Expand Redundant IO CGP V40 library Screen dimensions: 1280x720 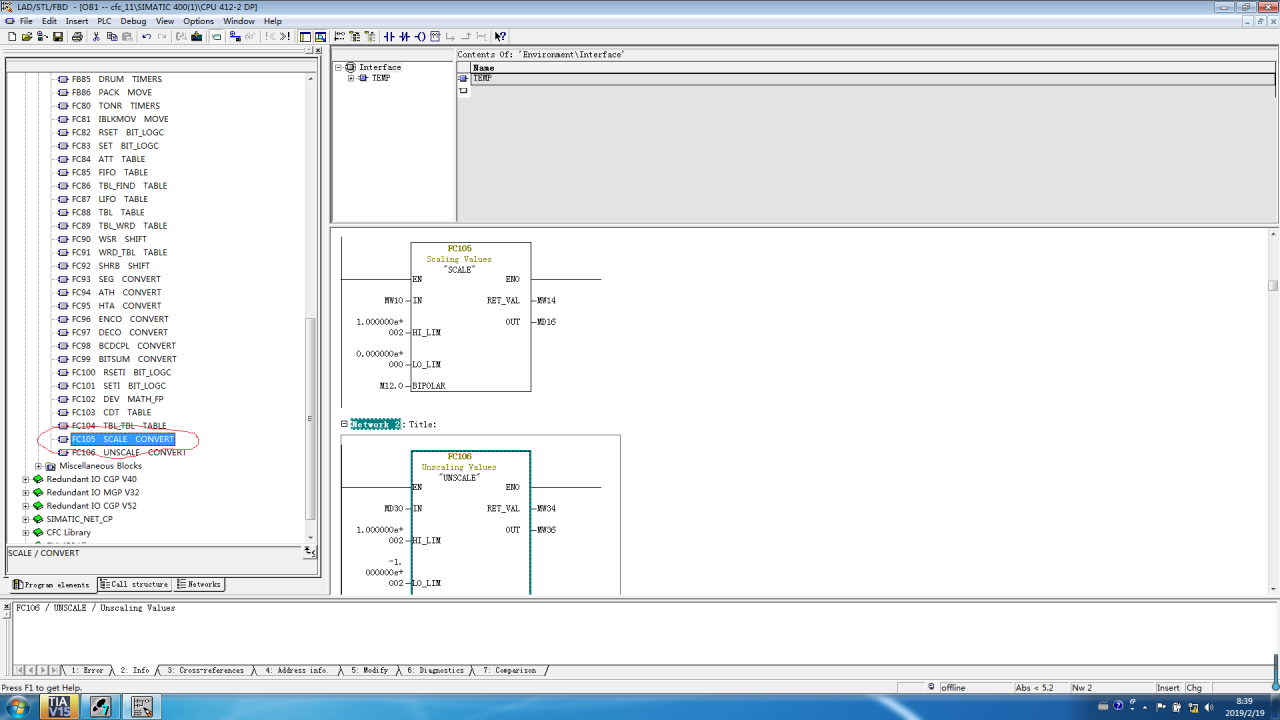pyautogui.click(x=26, y=479)
